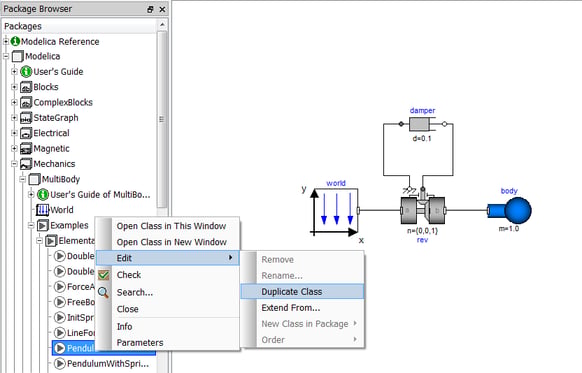Click the Blocks package icon

pos(26,87)
